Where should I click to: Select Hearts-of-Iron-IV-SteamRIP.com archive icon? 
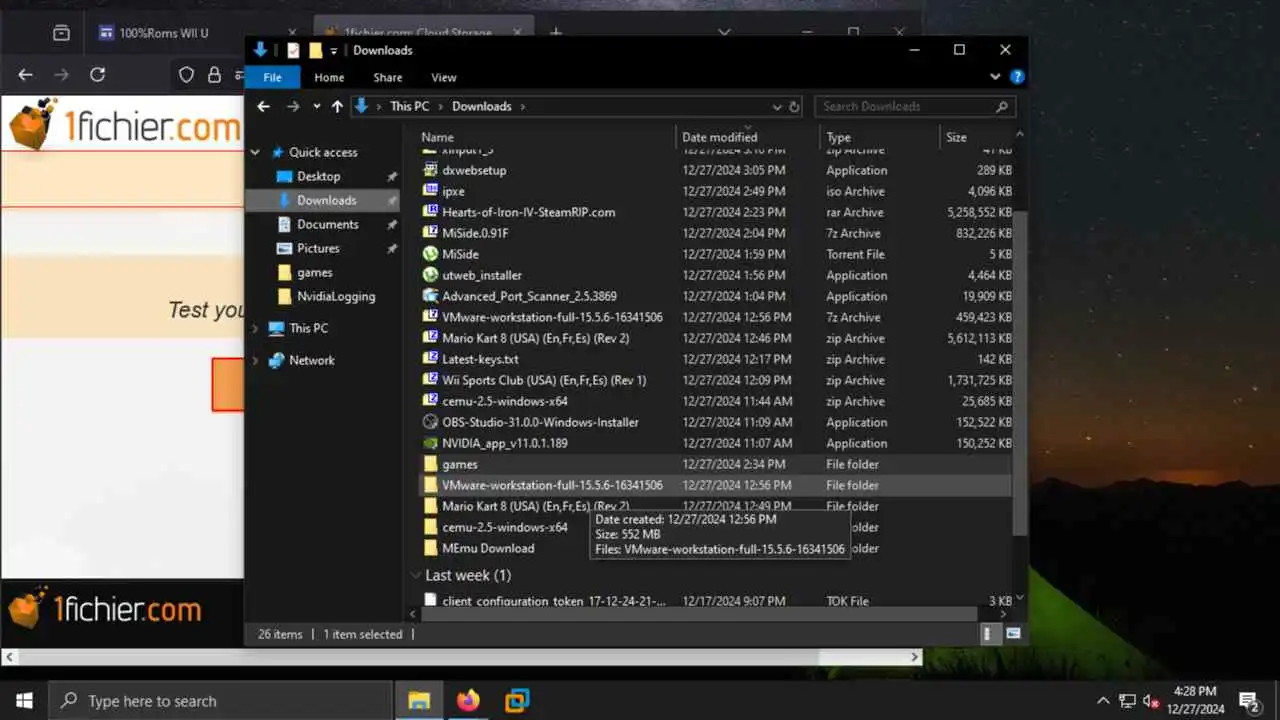(x=431, y=212)
